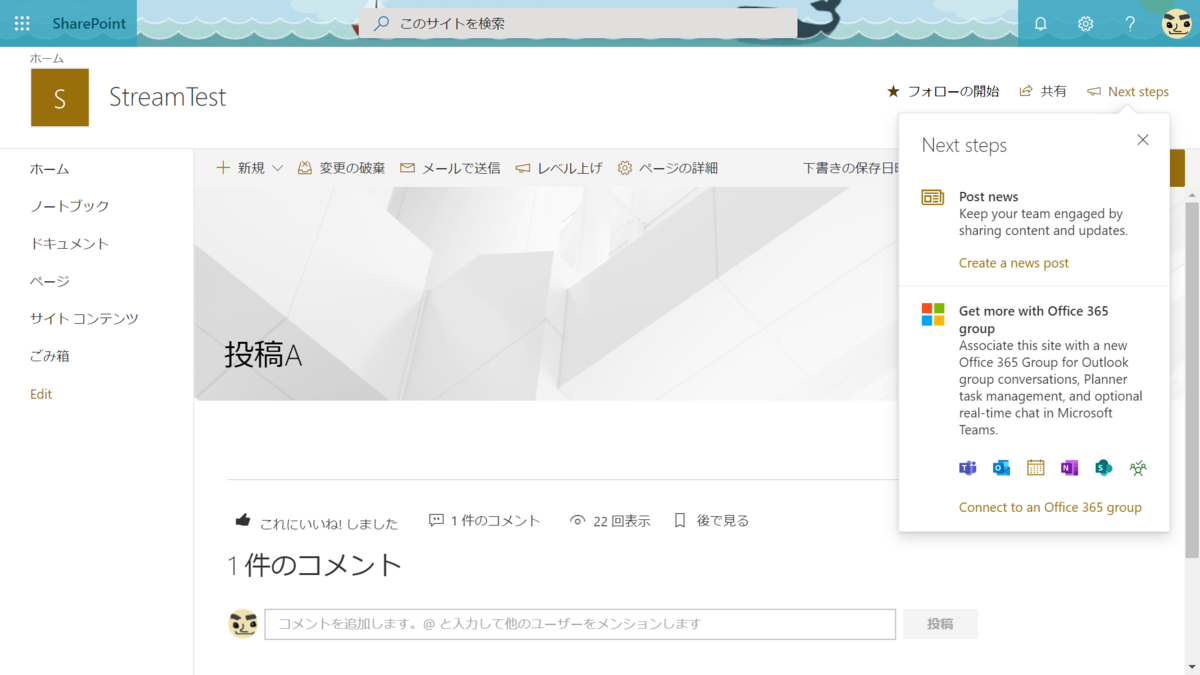This screenshot has width=1200, height=675.
Task: Click the share arrow icon
Action: 1025,91
